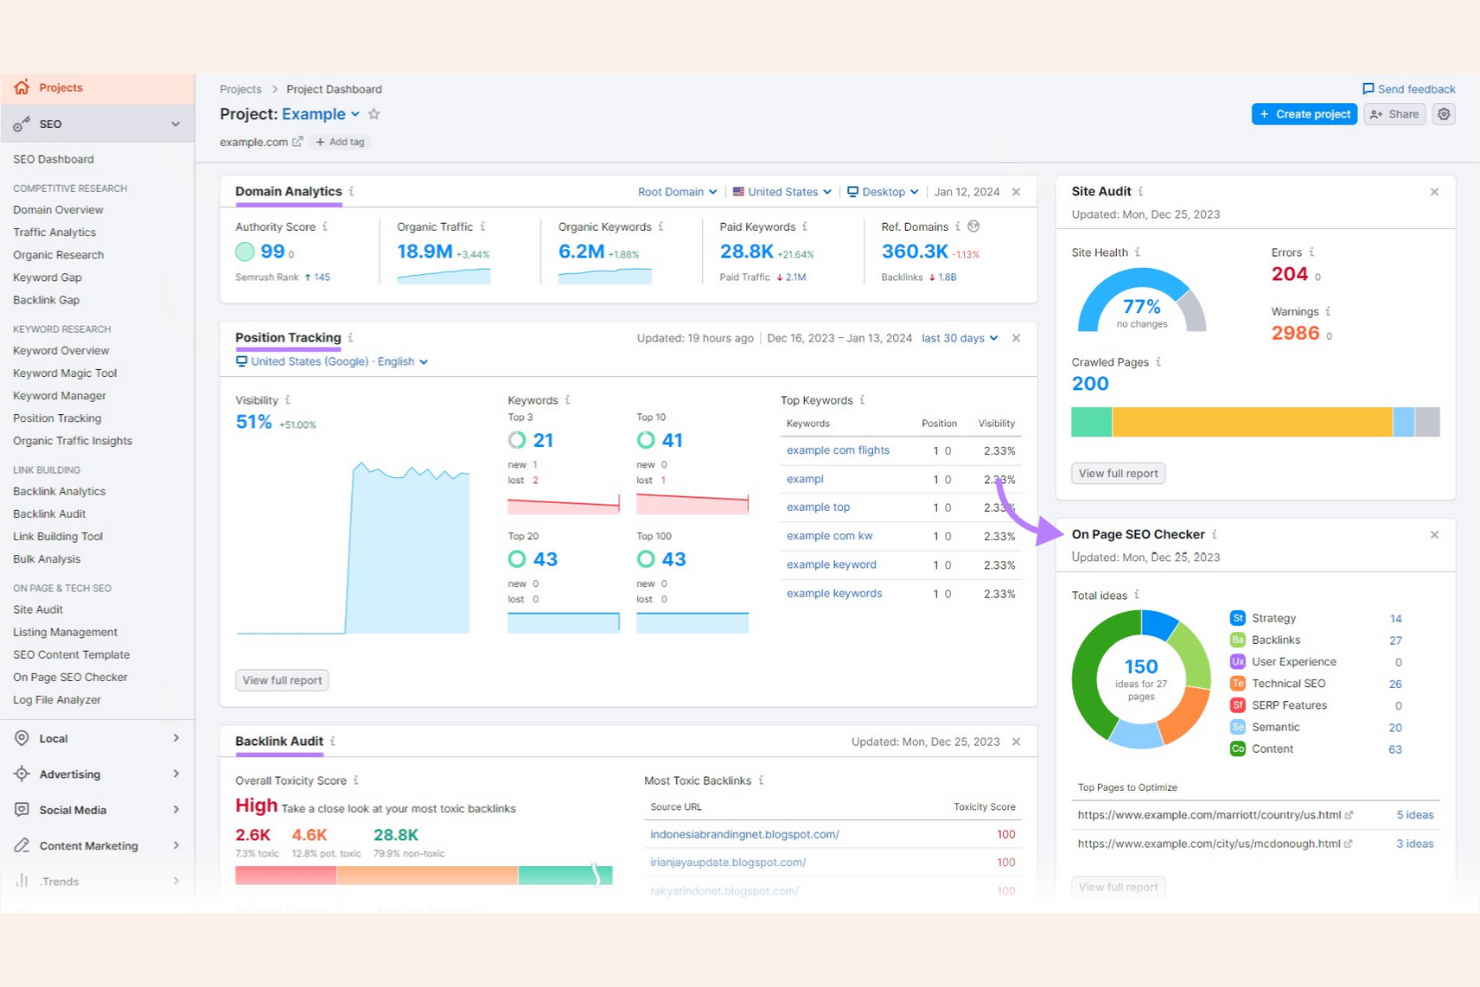Viewport: 1480px width, 987px height.
Task: Click the Share button
Action: tap(1394, 114)
